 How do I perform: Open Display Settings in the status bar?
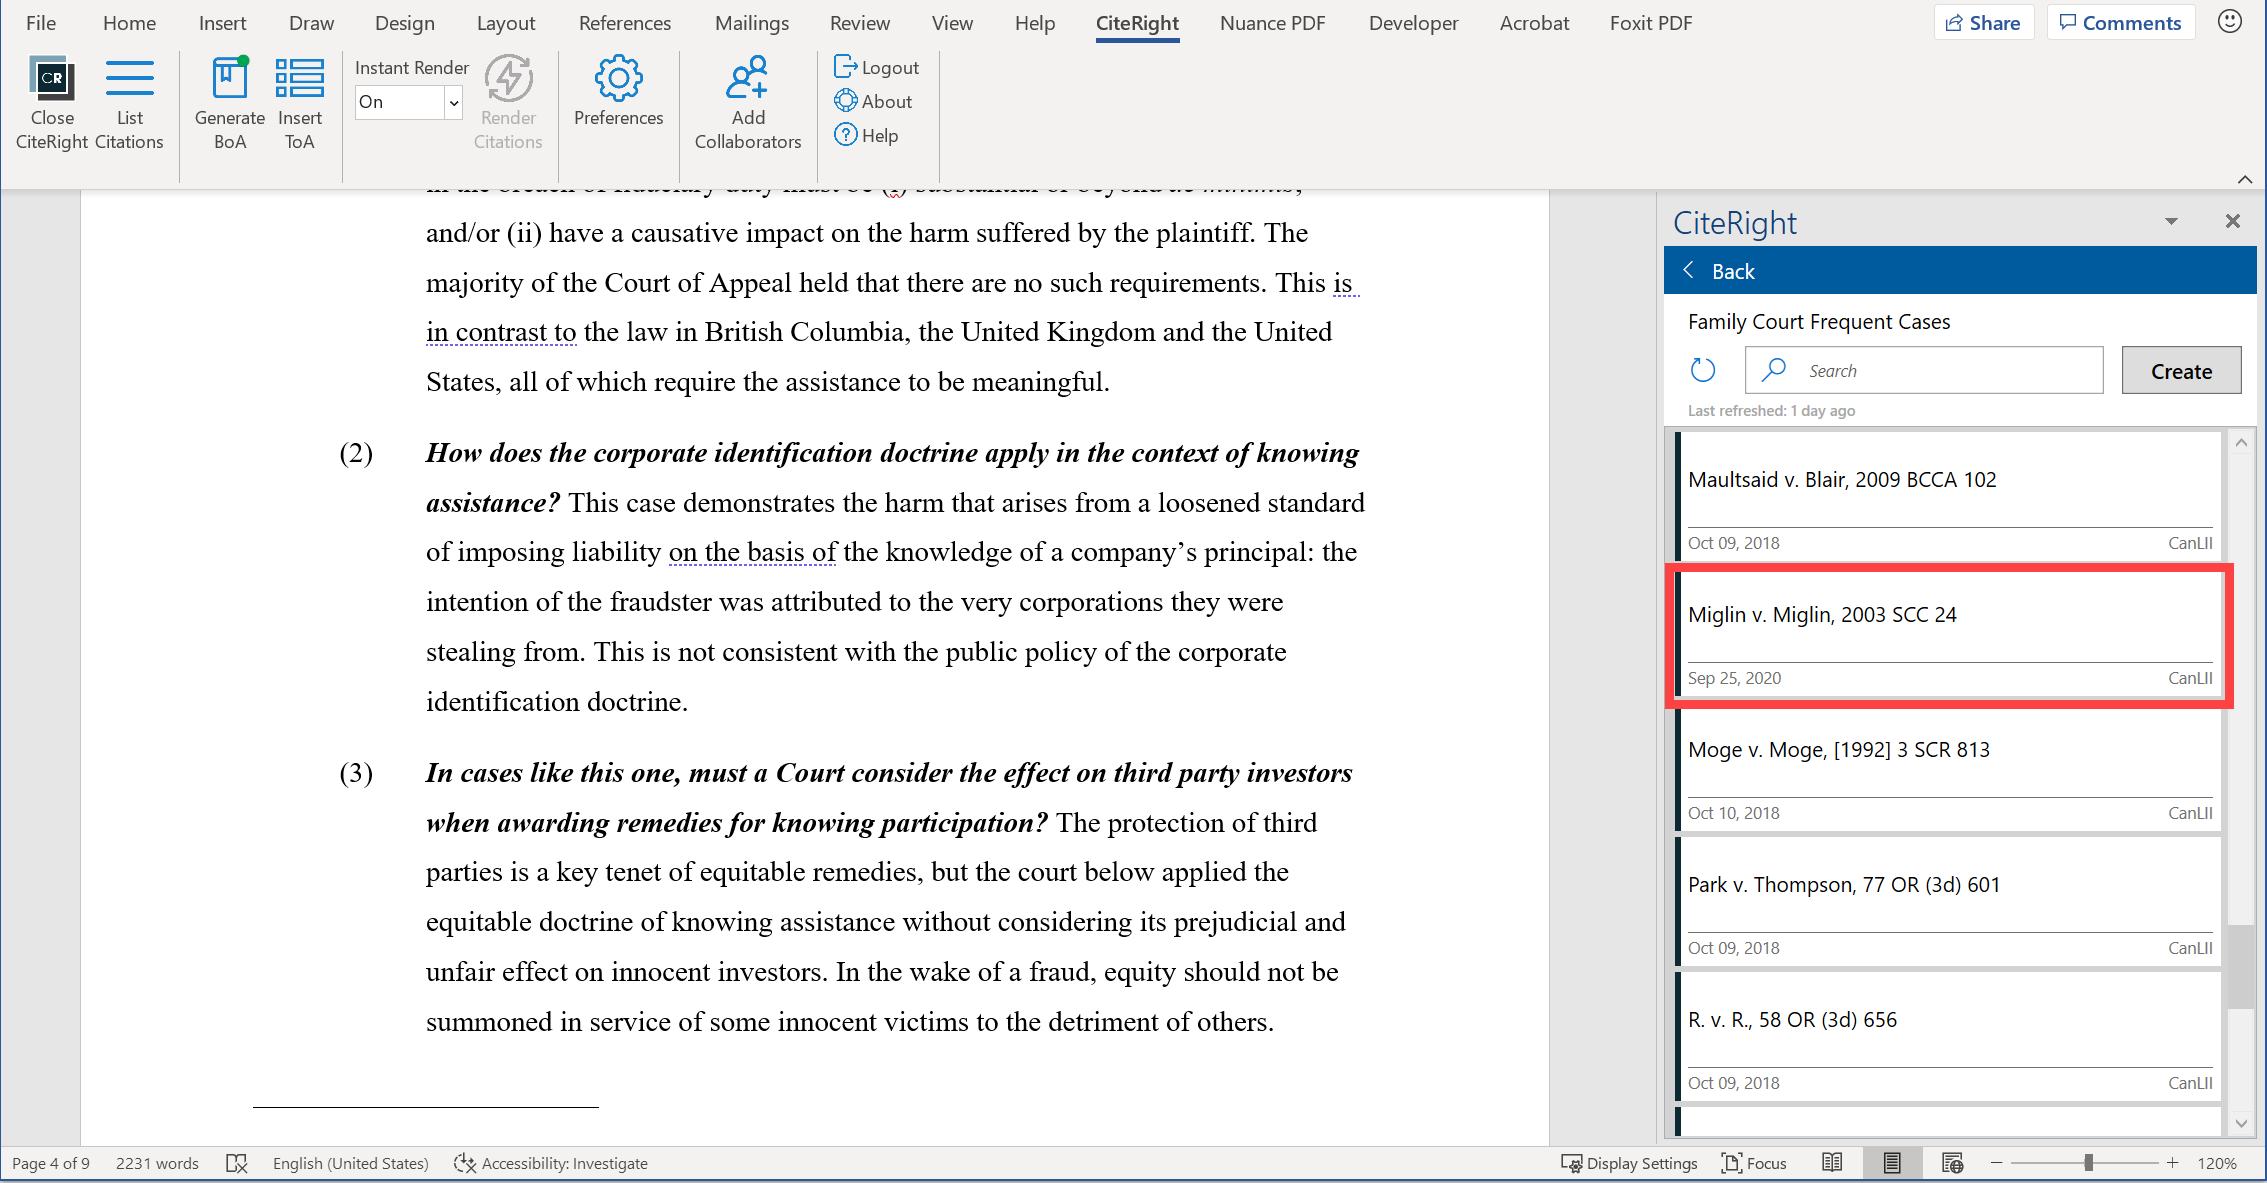[x=1629, y=1163]
